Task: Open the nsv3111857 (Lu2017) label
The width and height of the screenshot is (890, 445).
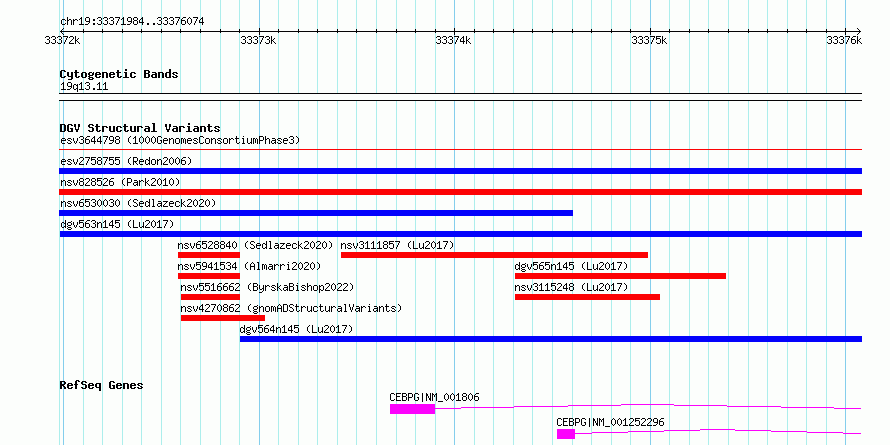Action: pos(397,245)
